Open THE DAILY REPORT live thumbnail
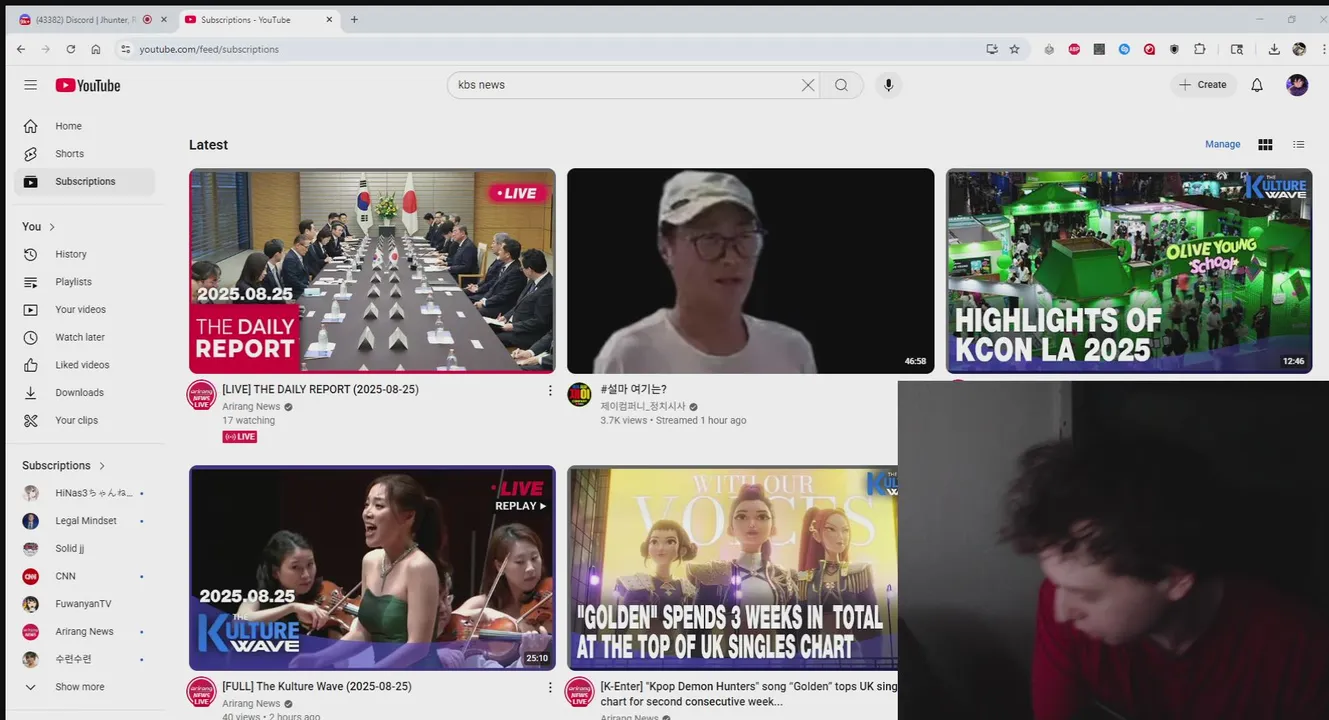Viewport: 1329px width, 720px height. tap(372, 271)
